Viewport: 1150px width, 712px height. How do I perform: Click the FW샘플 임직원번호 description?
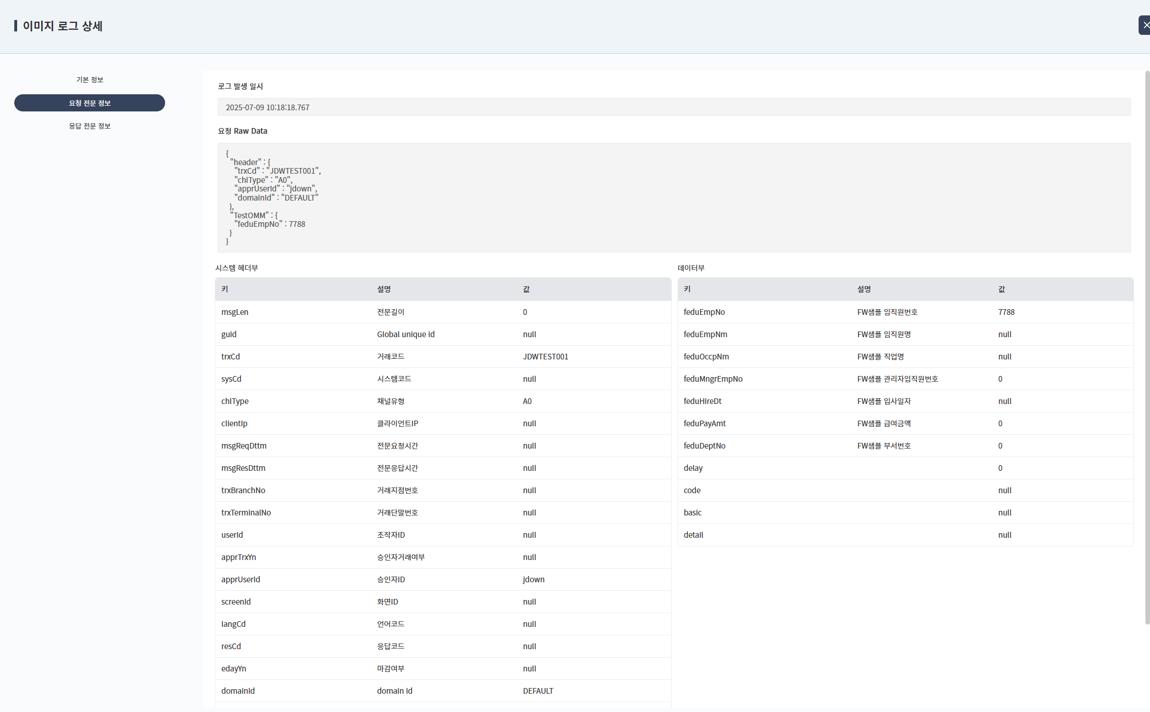(x=887, y=312)
